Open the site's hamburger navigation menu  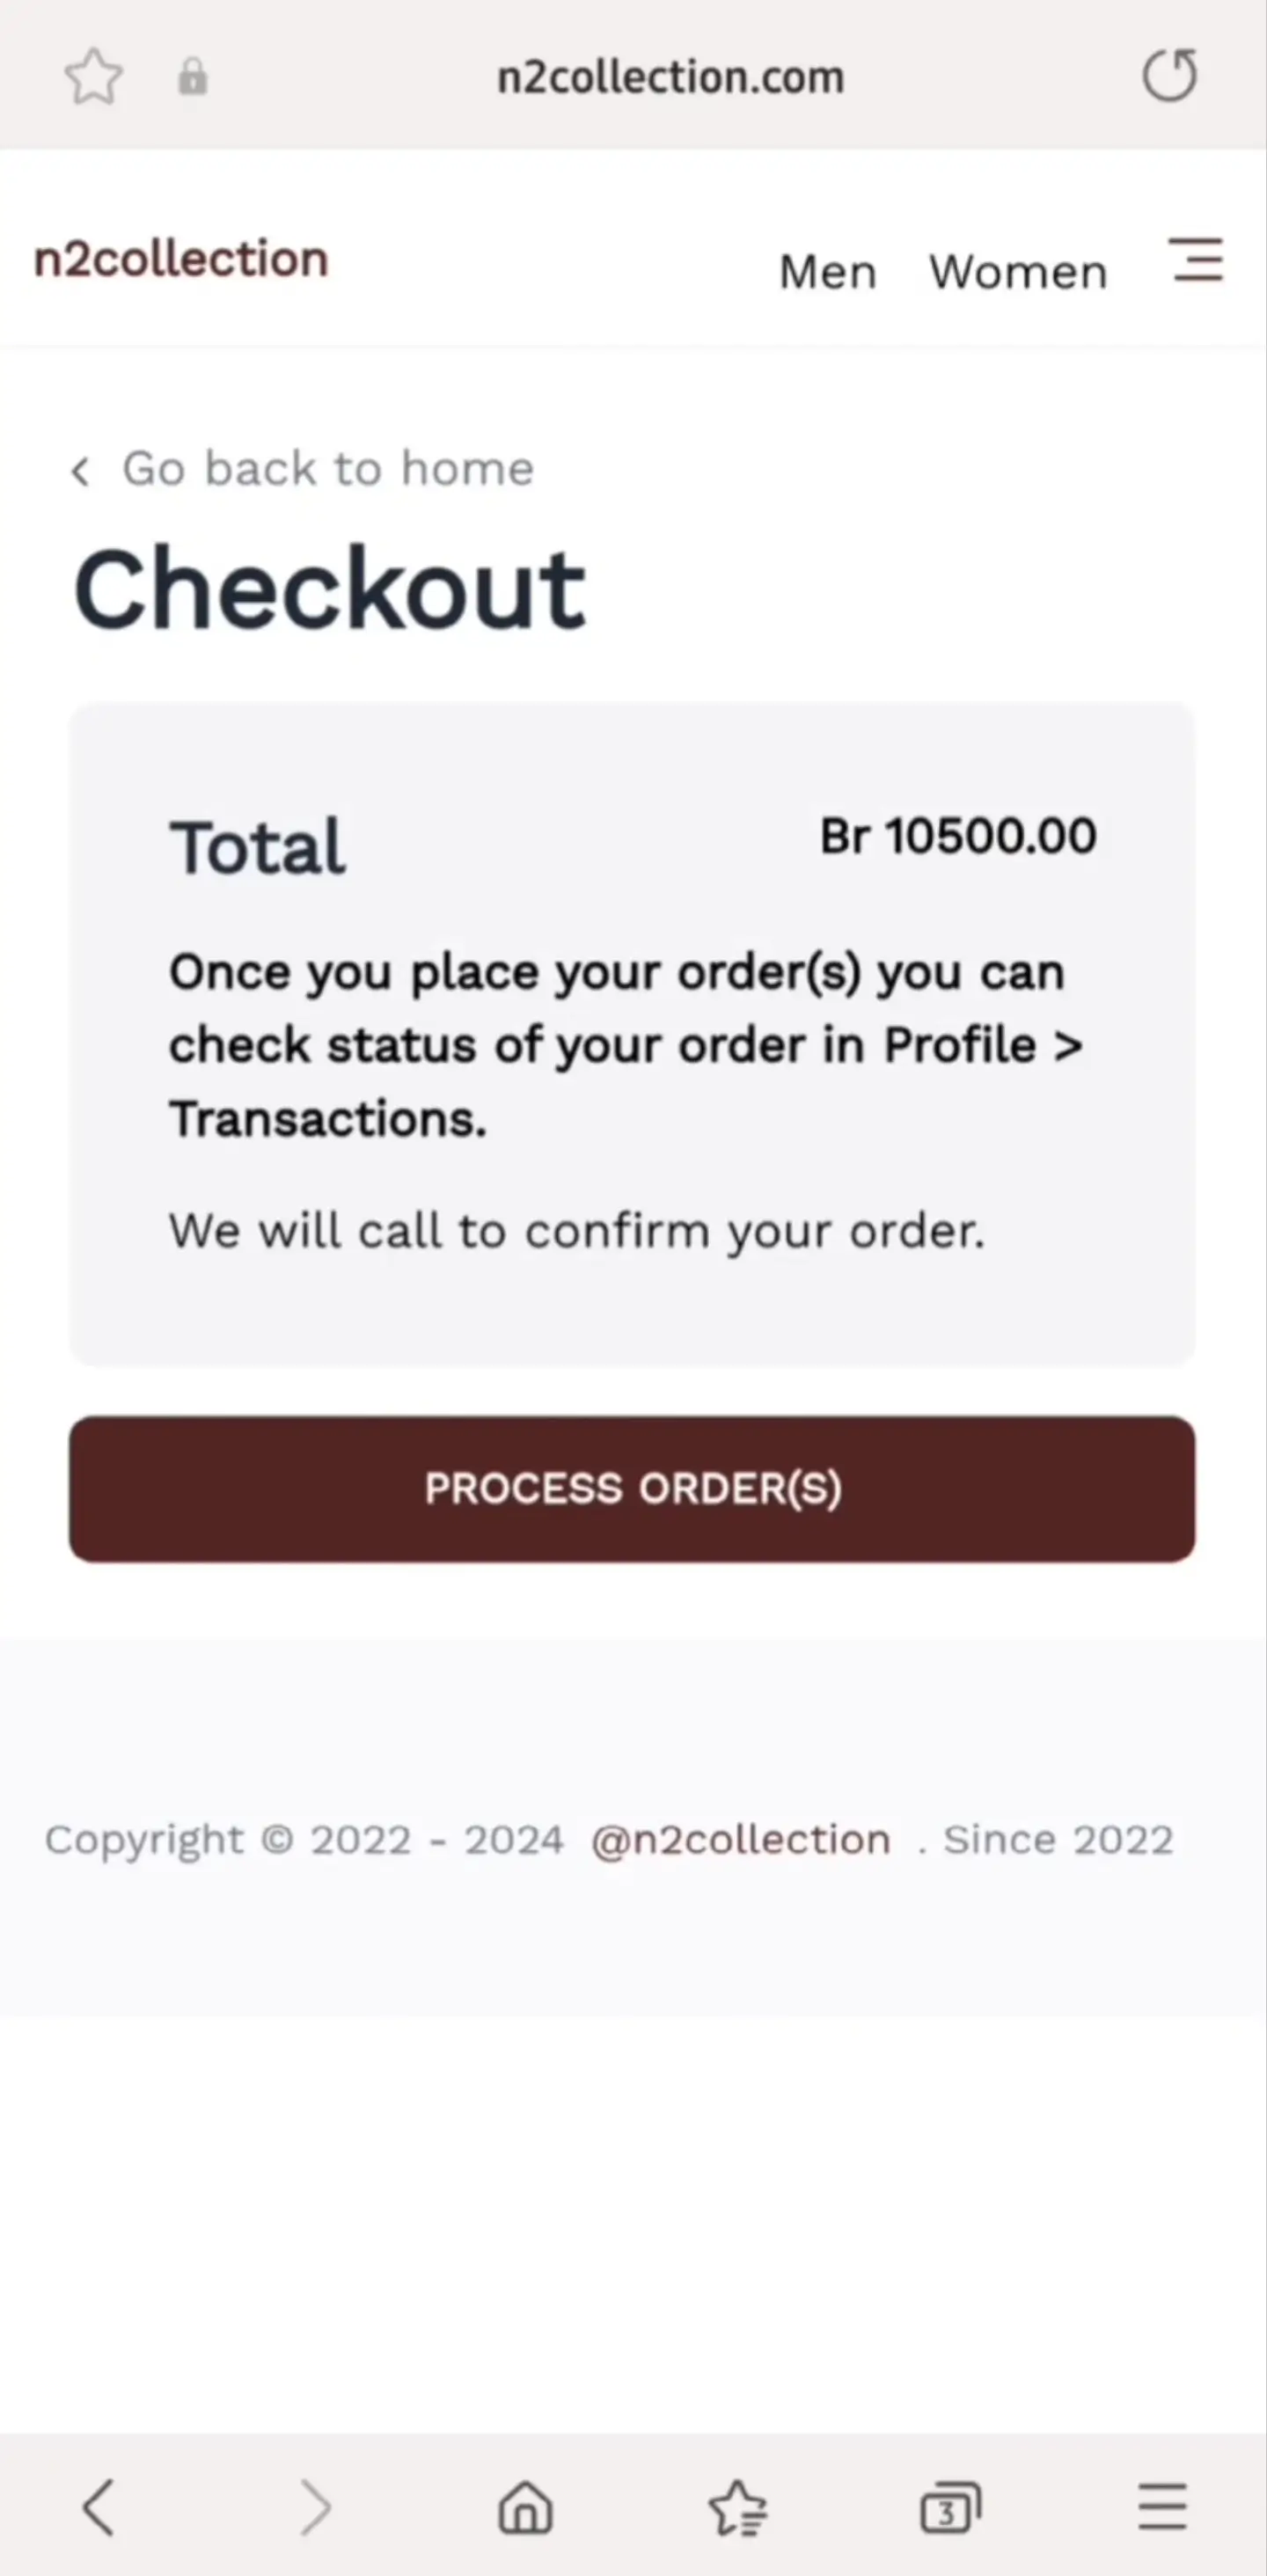1196,262
